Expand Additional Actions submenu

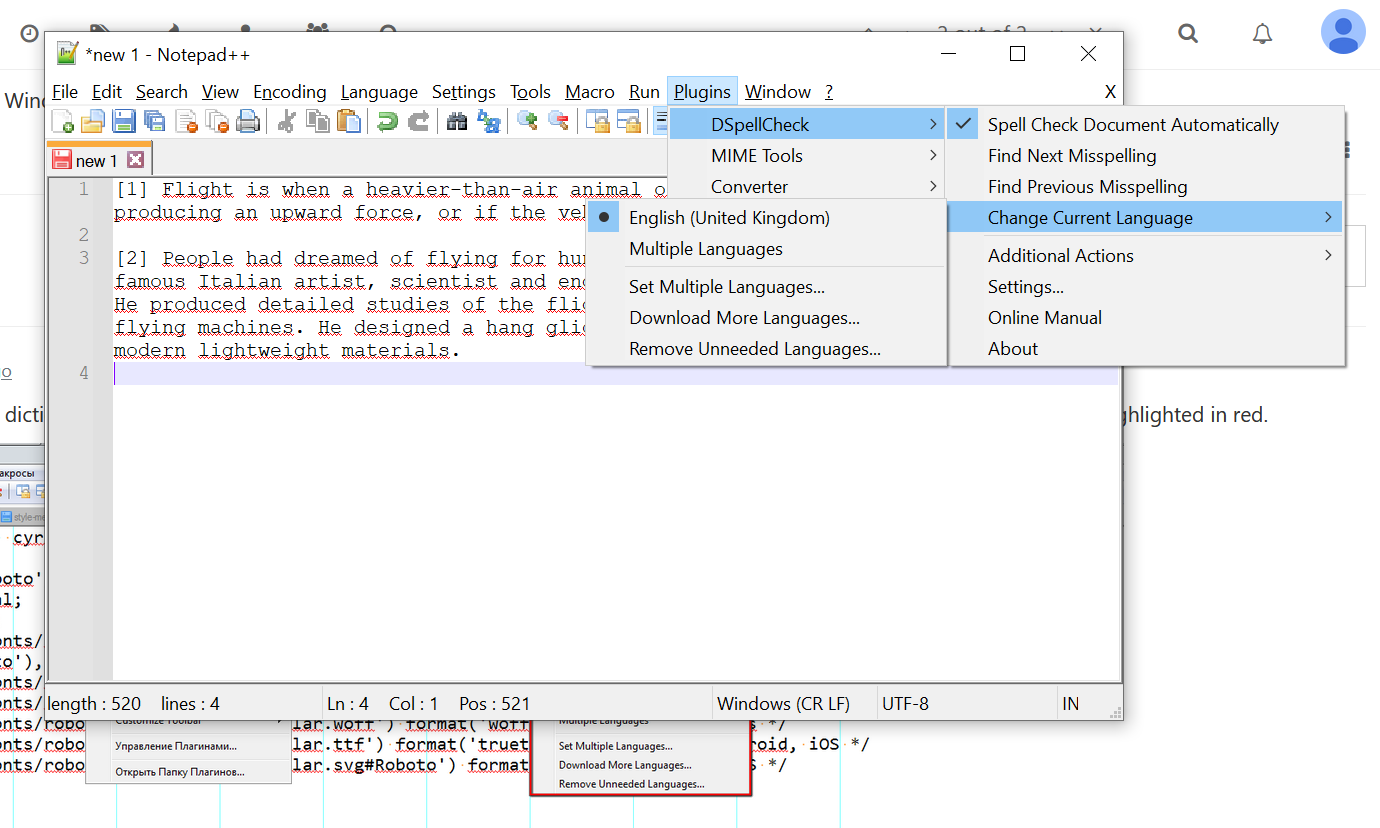click(1145, 256)
